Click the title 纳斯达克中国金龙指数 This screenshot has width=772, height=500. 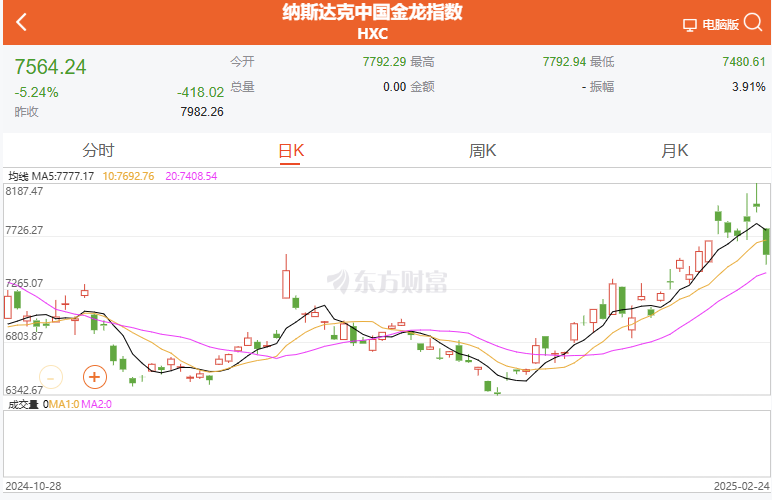click(373, 12)
